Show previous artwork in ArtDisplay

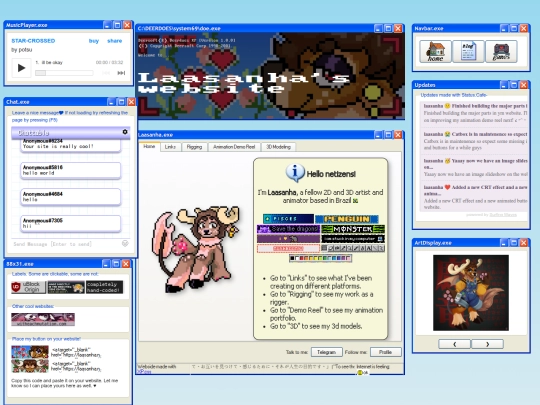click(x=454, y=344)
